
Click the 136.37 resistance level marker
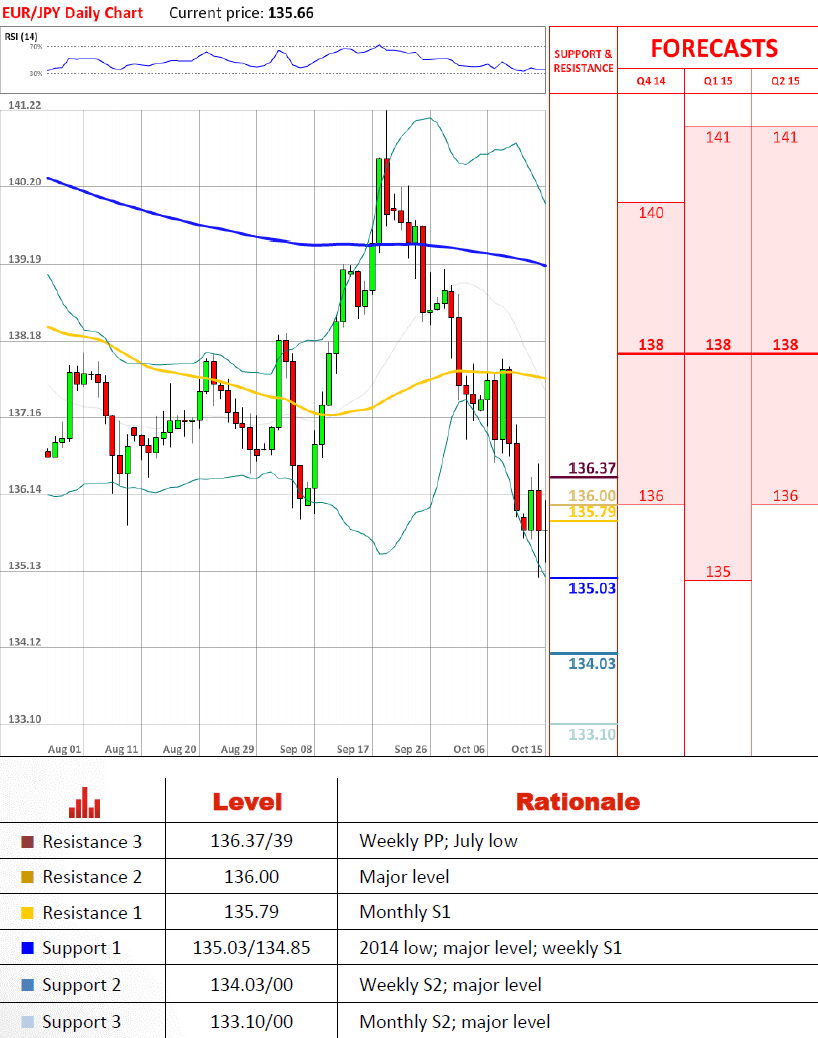tap(592, 468)
